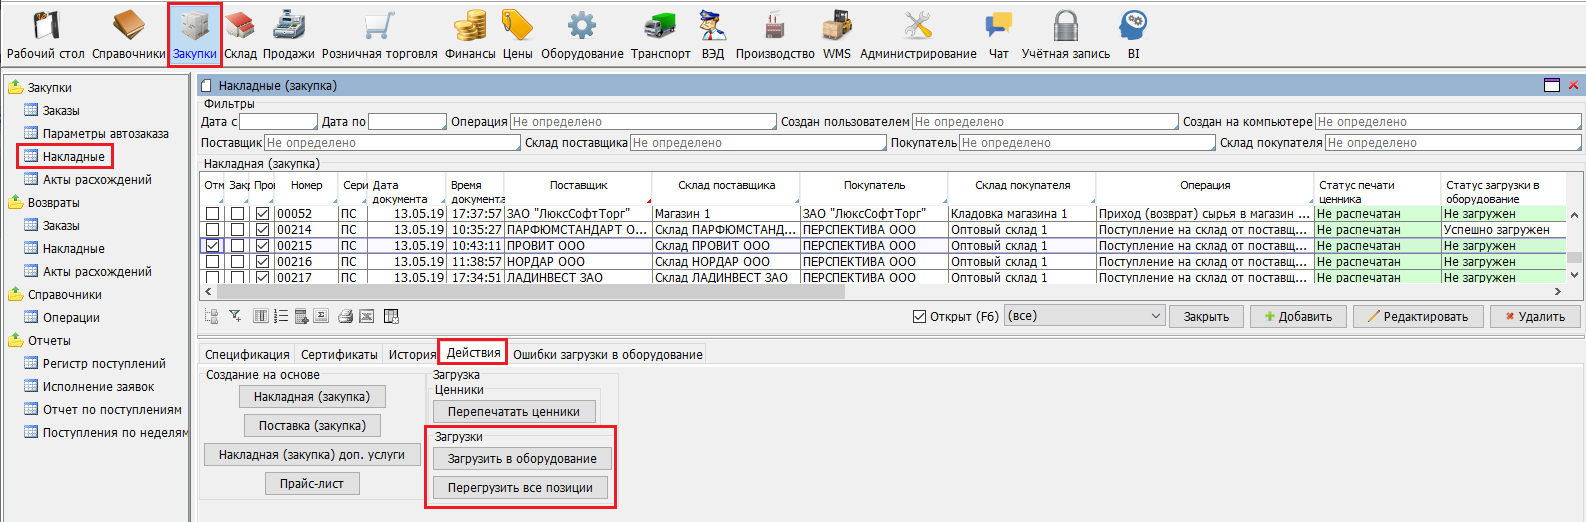The width and height of the screenshot is (1586, 522).
Task: Switch to the Спецификация tab
Action: (247, 354)
